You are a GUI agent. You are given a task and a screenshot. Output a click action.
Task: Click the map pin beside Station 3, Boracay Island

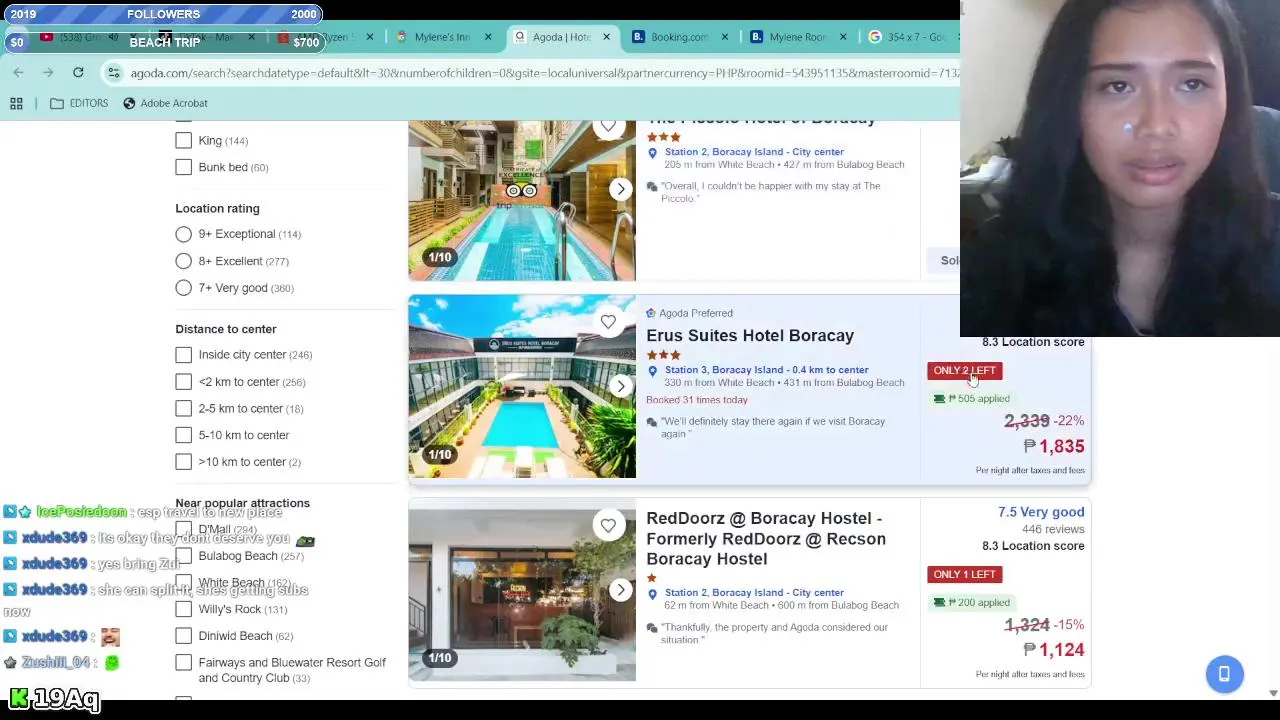pyautogui.click(x=652, y=372)
